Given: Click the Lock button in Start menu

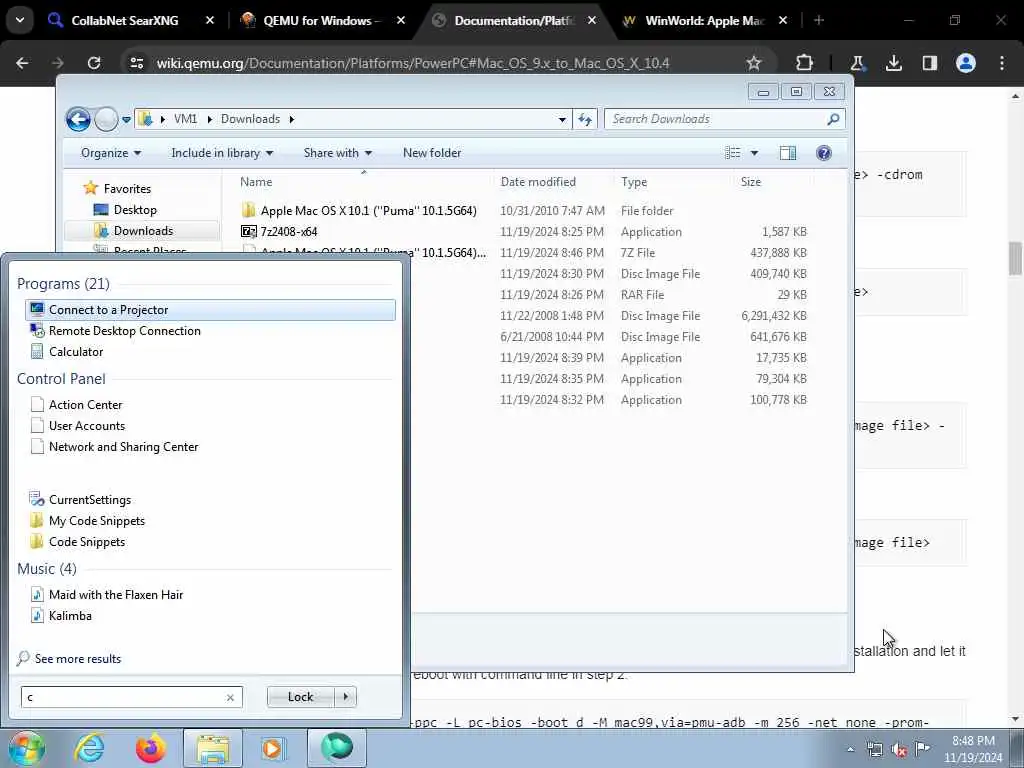Looking at the screenshot, I should pyautogui.click(x=300, y=697).
